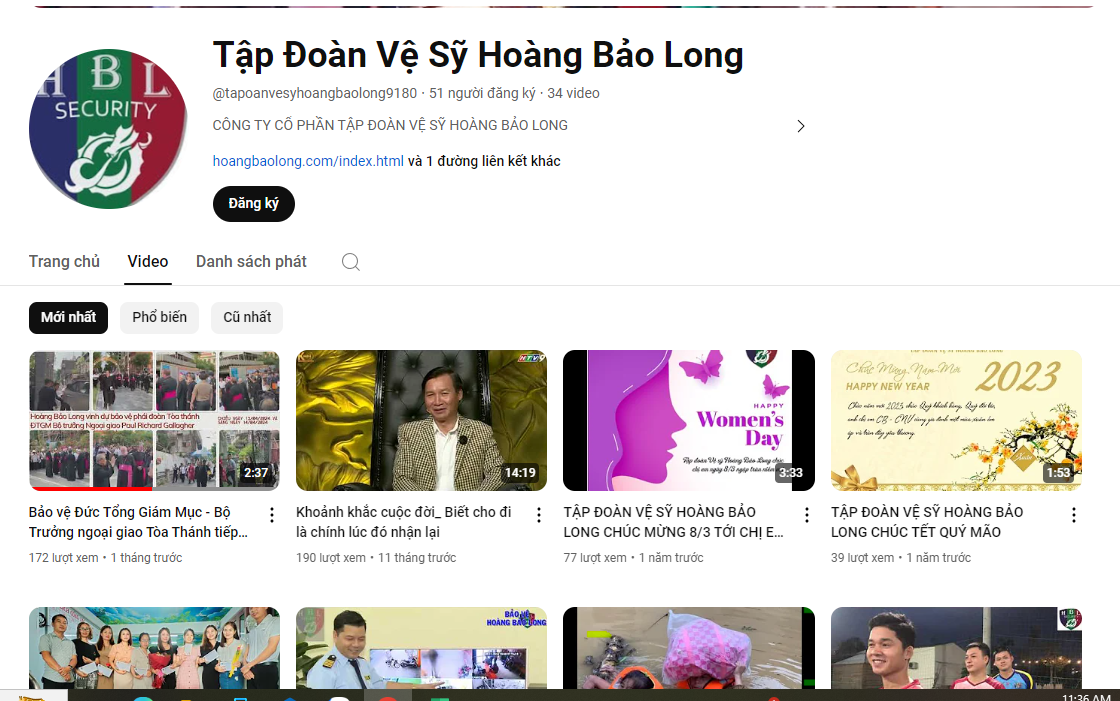
Task: Select the Cũ nhất sort filter
Action: point(247,318)
